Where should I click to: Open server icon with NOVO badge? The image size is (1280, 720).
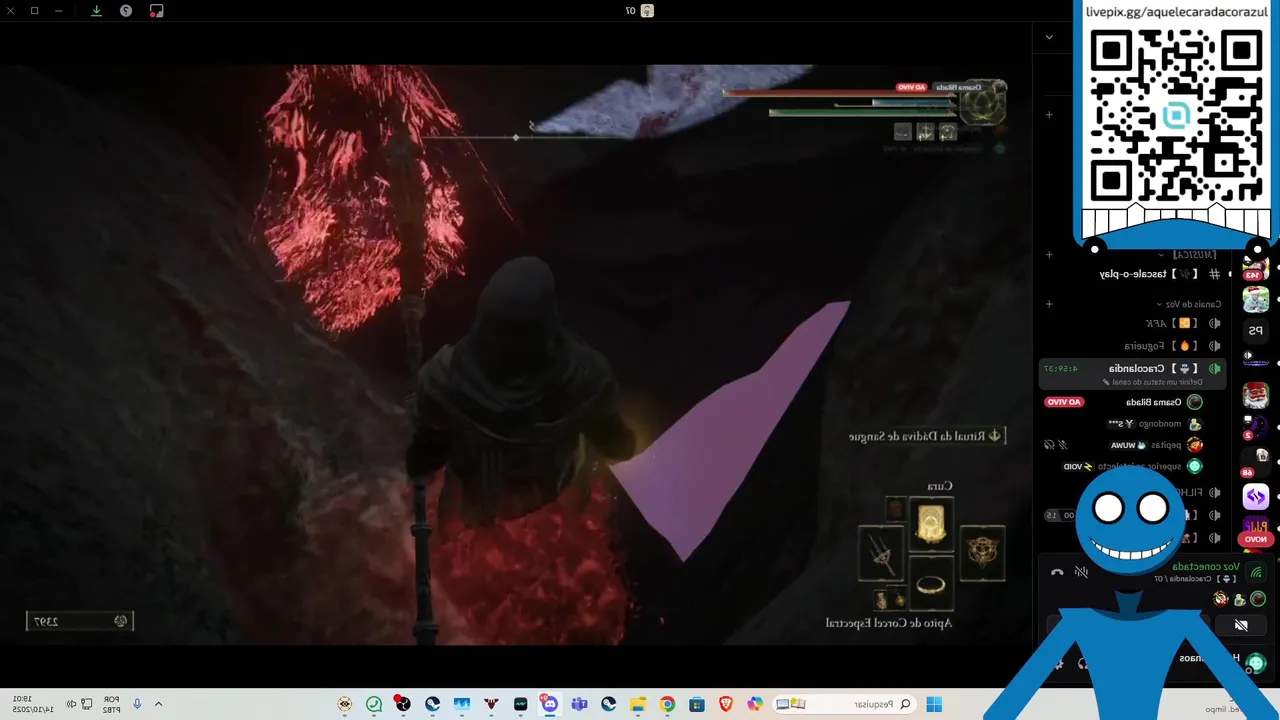(x=1256, y=530)
